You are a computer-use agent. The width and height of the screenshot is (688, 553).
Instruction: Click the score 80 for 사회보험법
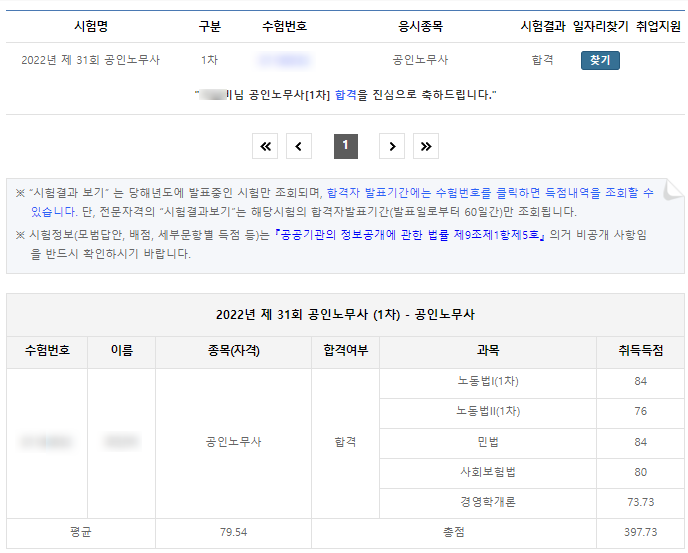point(641,472)
